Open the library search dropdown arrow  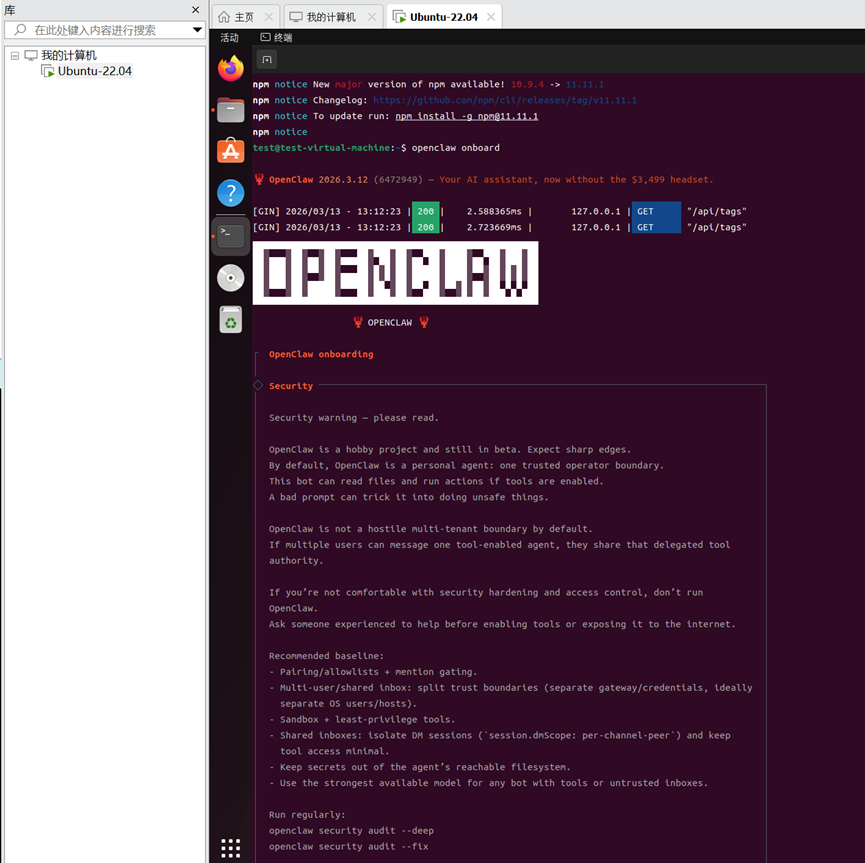(x=197, y=30)
